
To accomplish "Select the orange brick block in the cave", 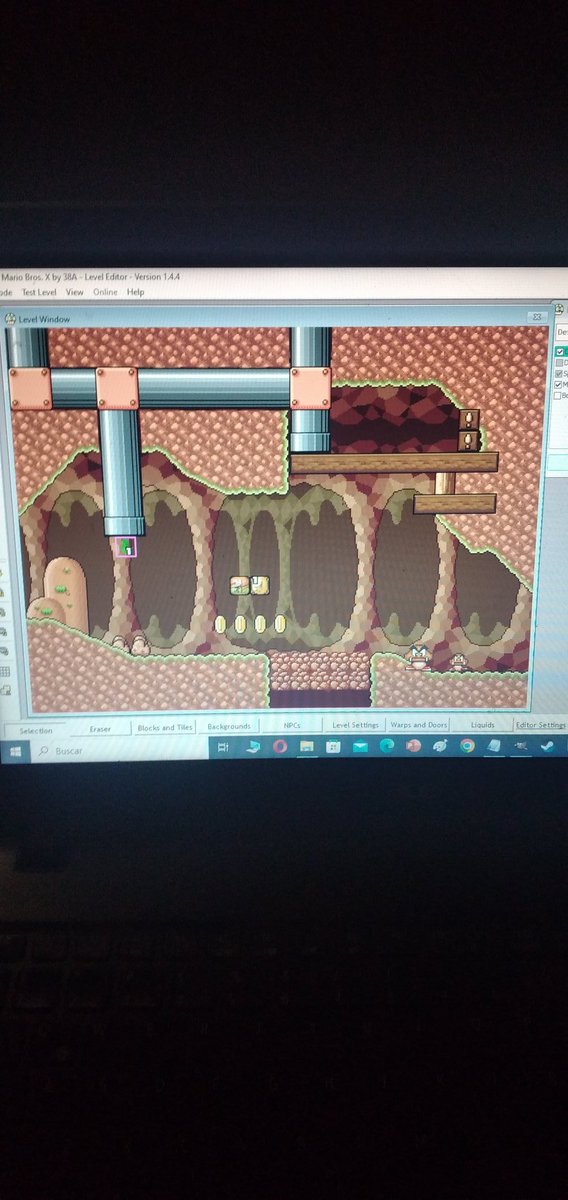I will (239, 585).
